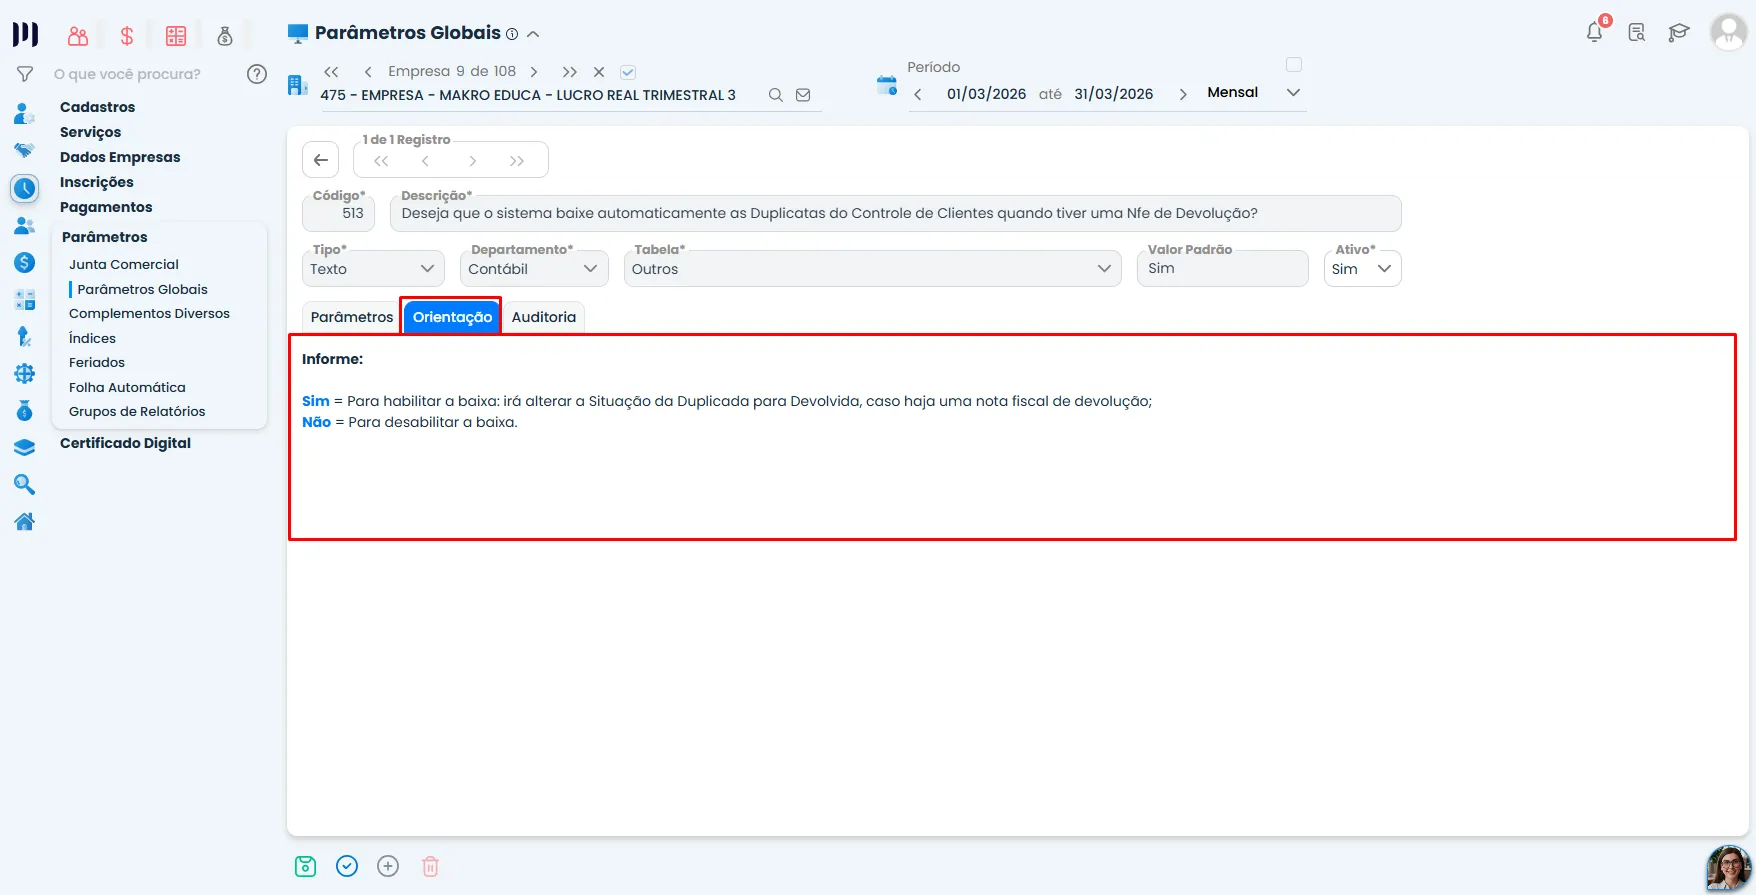Toggle the checkbox next to company navigation

[x=628, y=72]
